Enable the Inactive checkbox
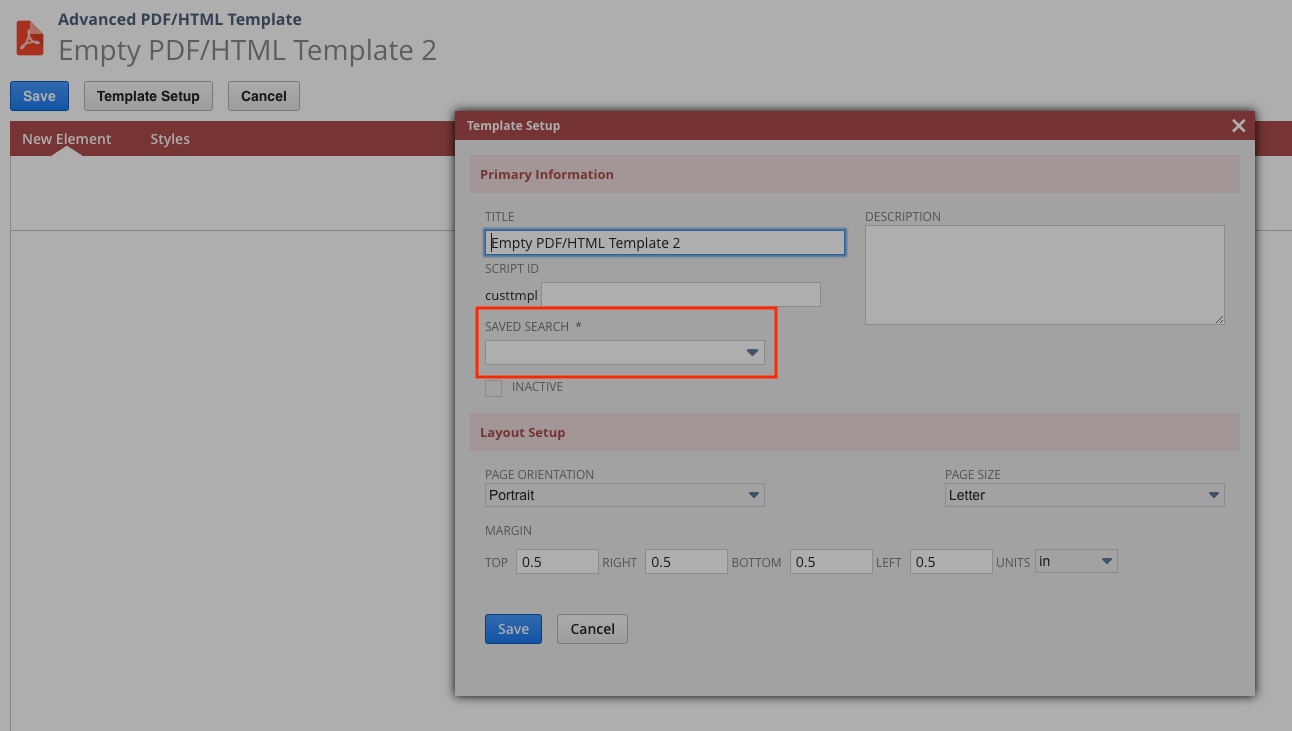The width and height of the screenshot is (1292, 731). (493, 388)
